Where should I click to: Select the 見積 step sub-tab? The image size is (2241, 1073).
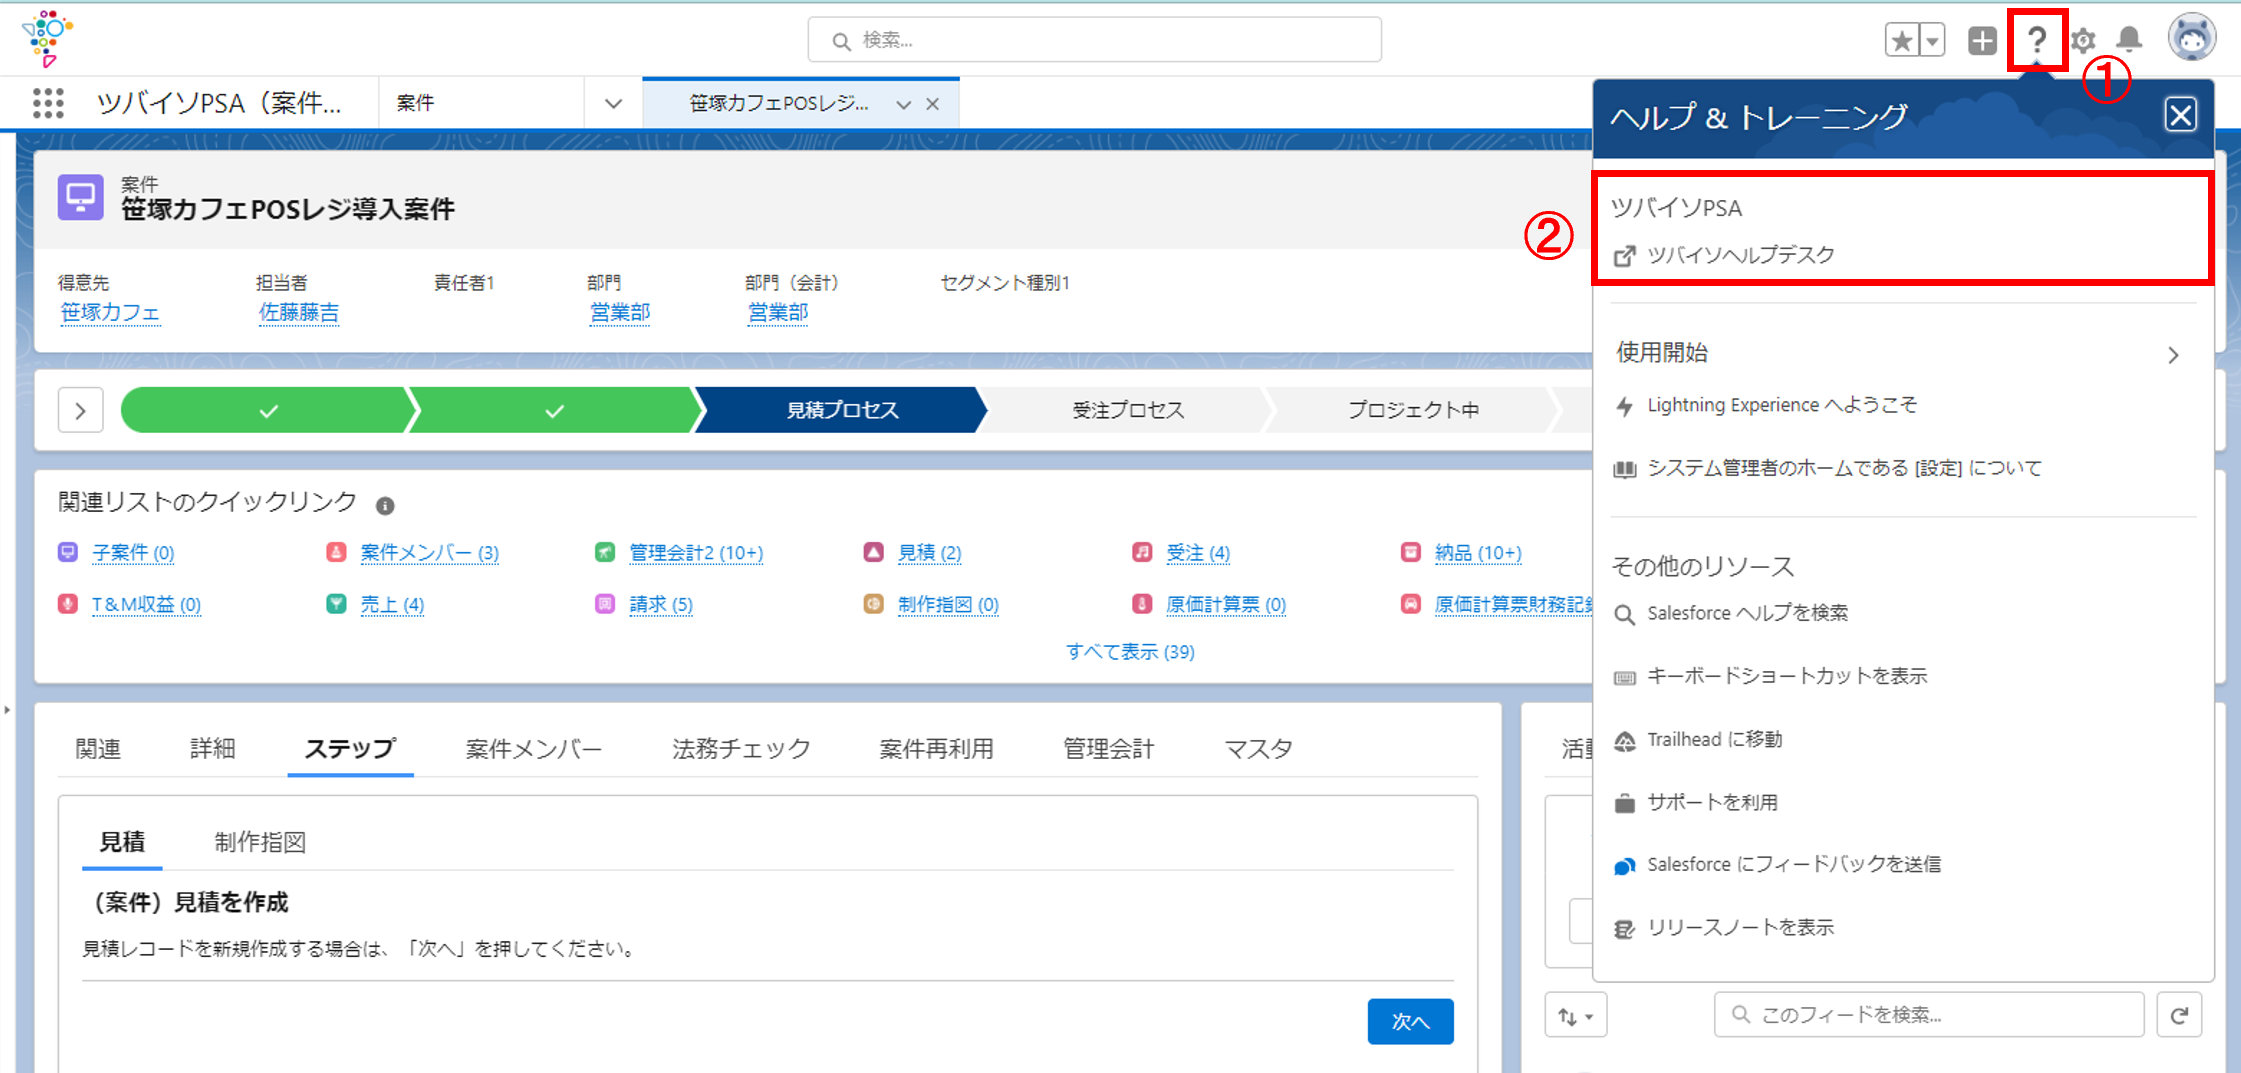[122, 842]
